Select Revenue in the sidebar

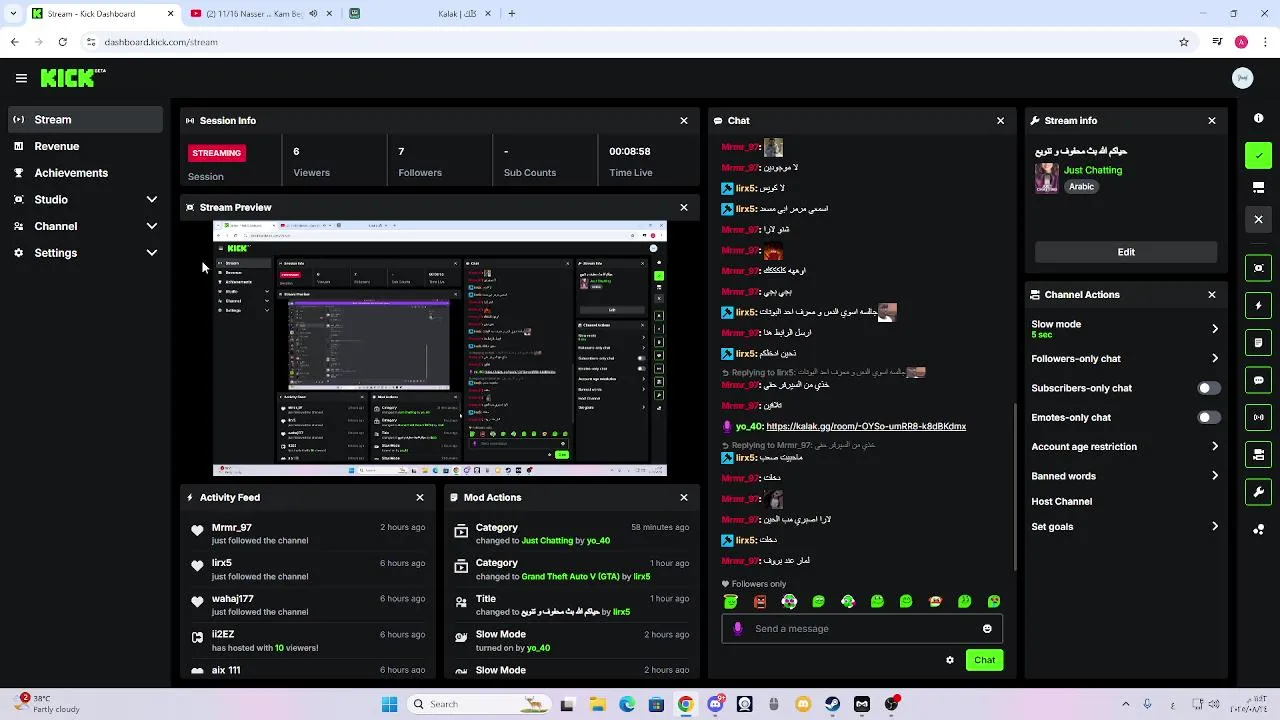[86, 146]
